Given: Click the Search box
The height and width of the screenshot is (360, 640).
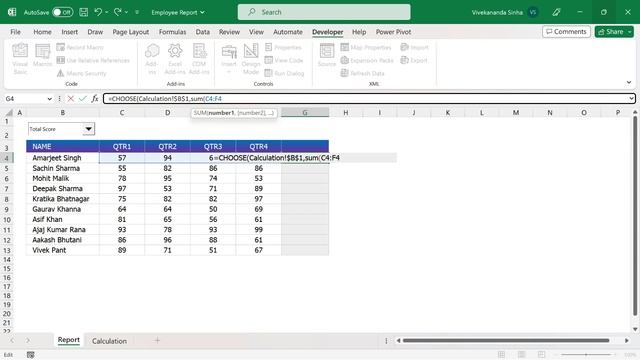Looking at the screenshot, I should [x=324, y=12].
